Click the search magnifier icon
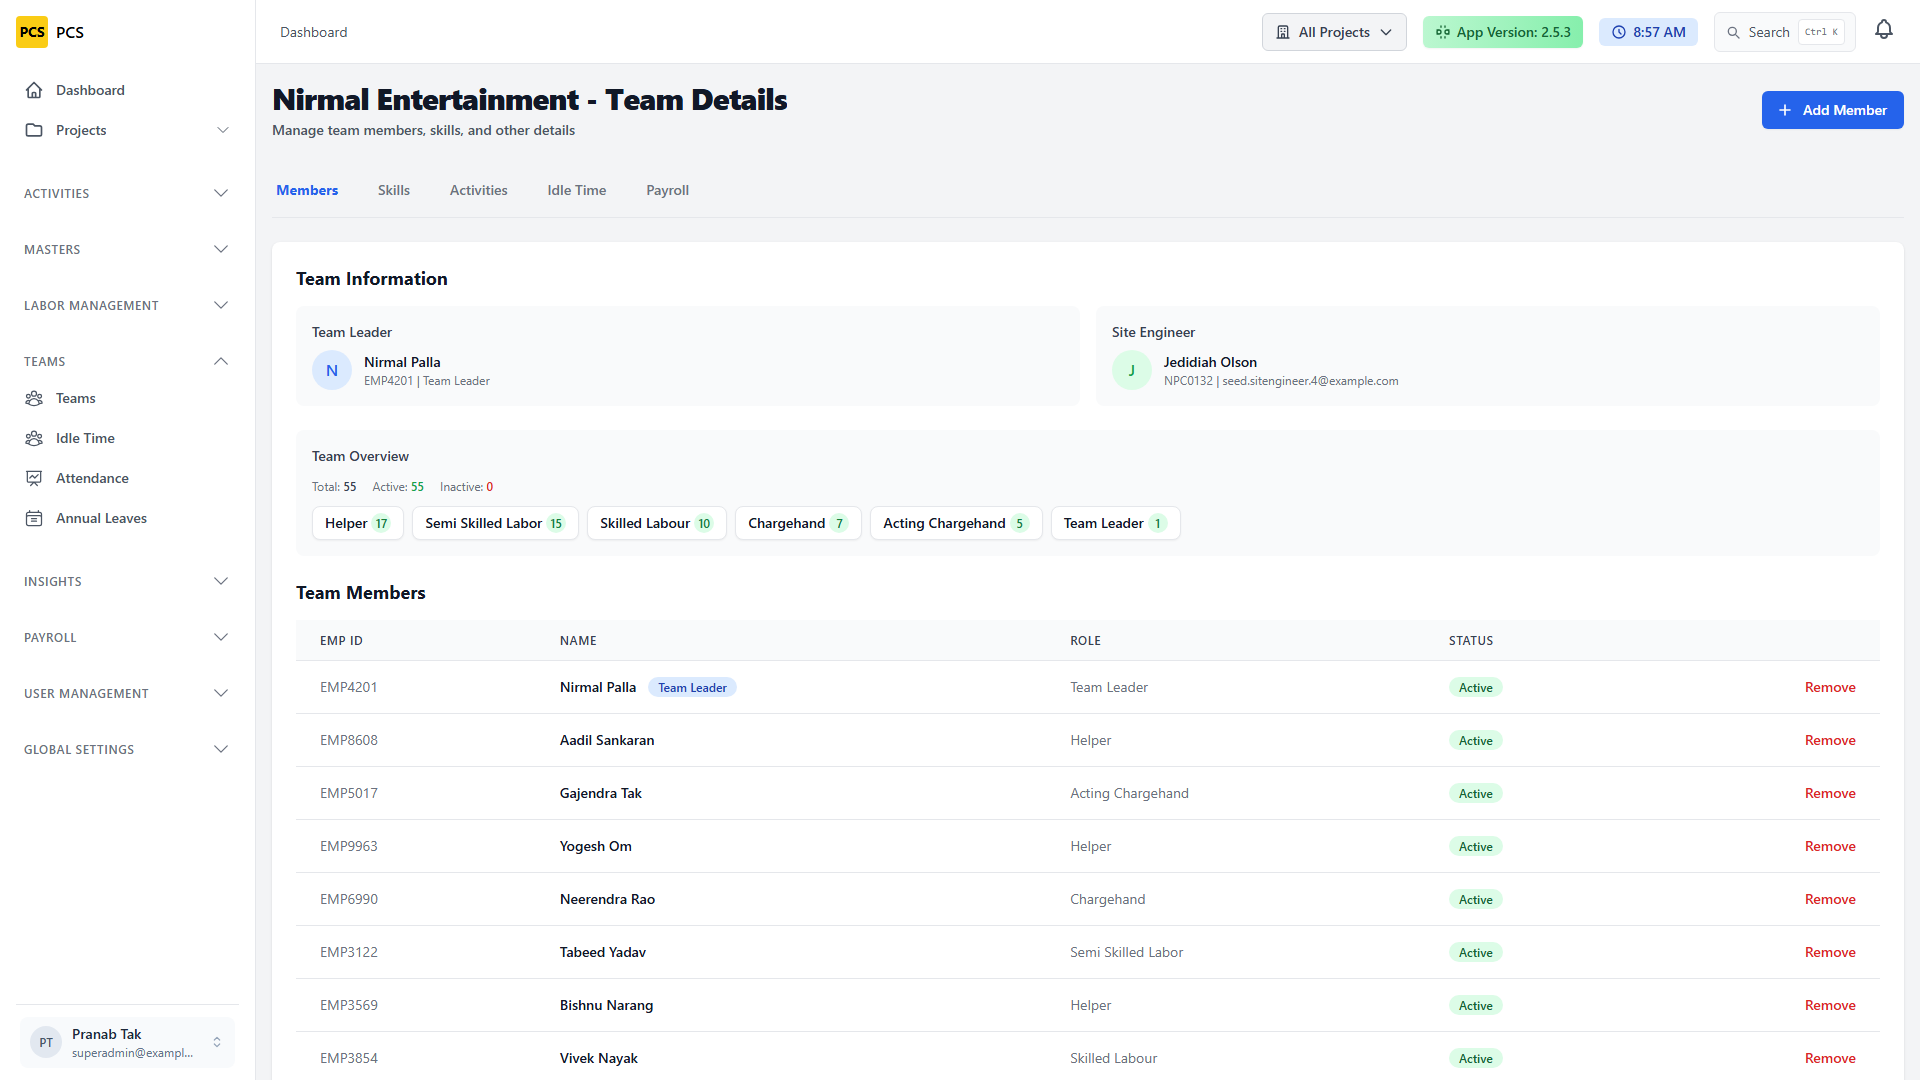The image size is (1920, 1080). coord(1734,32)
